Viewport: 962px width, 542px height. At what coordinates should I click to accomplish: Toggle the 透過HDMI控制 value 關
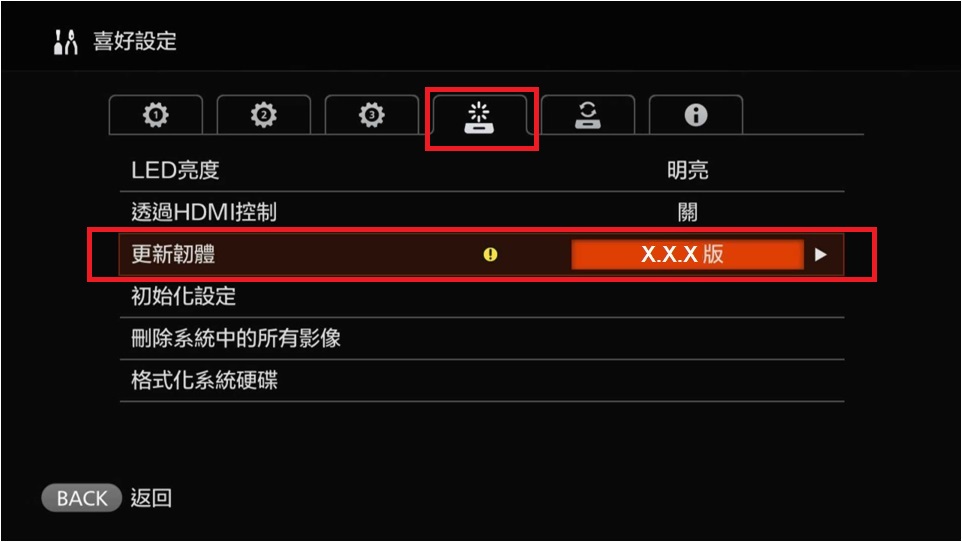[x=688, y=212]
